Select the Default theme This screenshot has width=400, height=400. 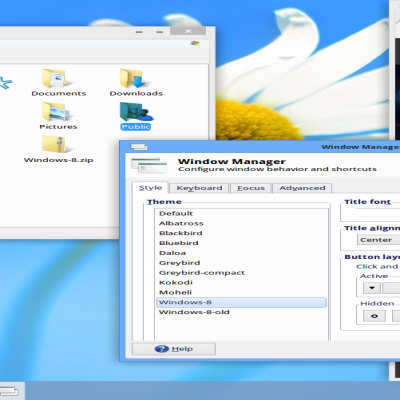241,213
